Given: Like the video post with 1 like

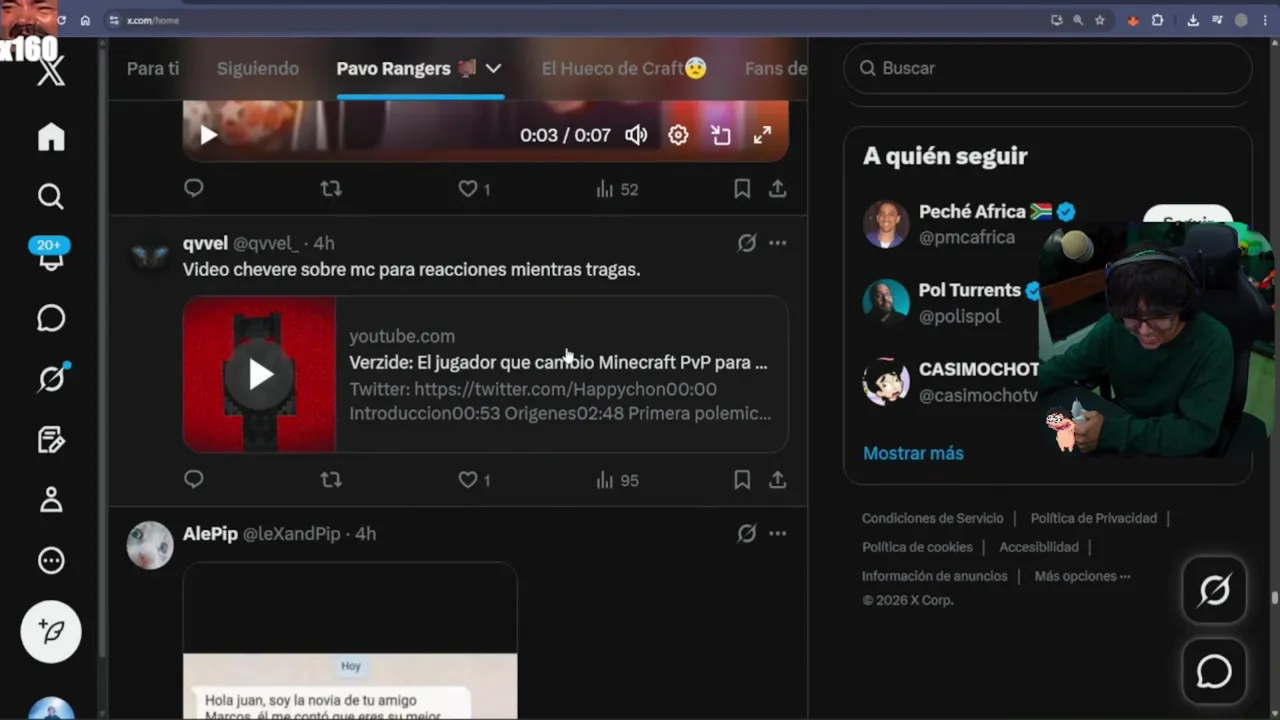Looking at the screenshot, I should coord(474,188).
